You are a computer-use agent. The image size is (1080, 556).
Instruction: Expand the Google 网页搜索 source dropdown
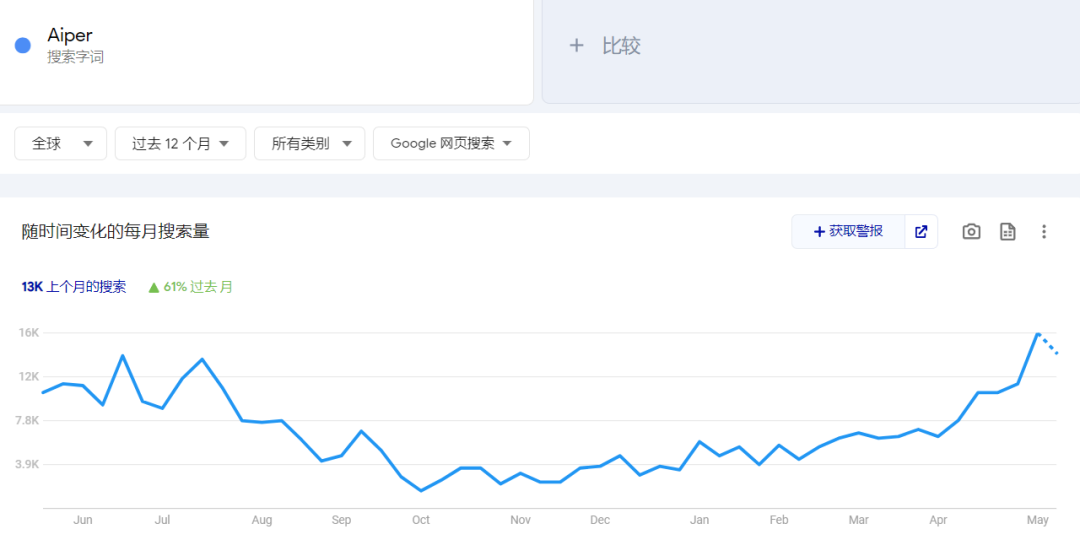click(x=451, y=143)
